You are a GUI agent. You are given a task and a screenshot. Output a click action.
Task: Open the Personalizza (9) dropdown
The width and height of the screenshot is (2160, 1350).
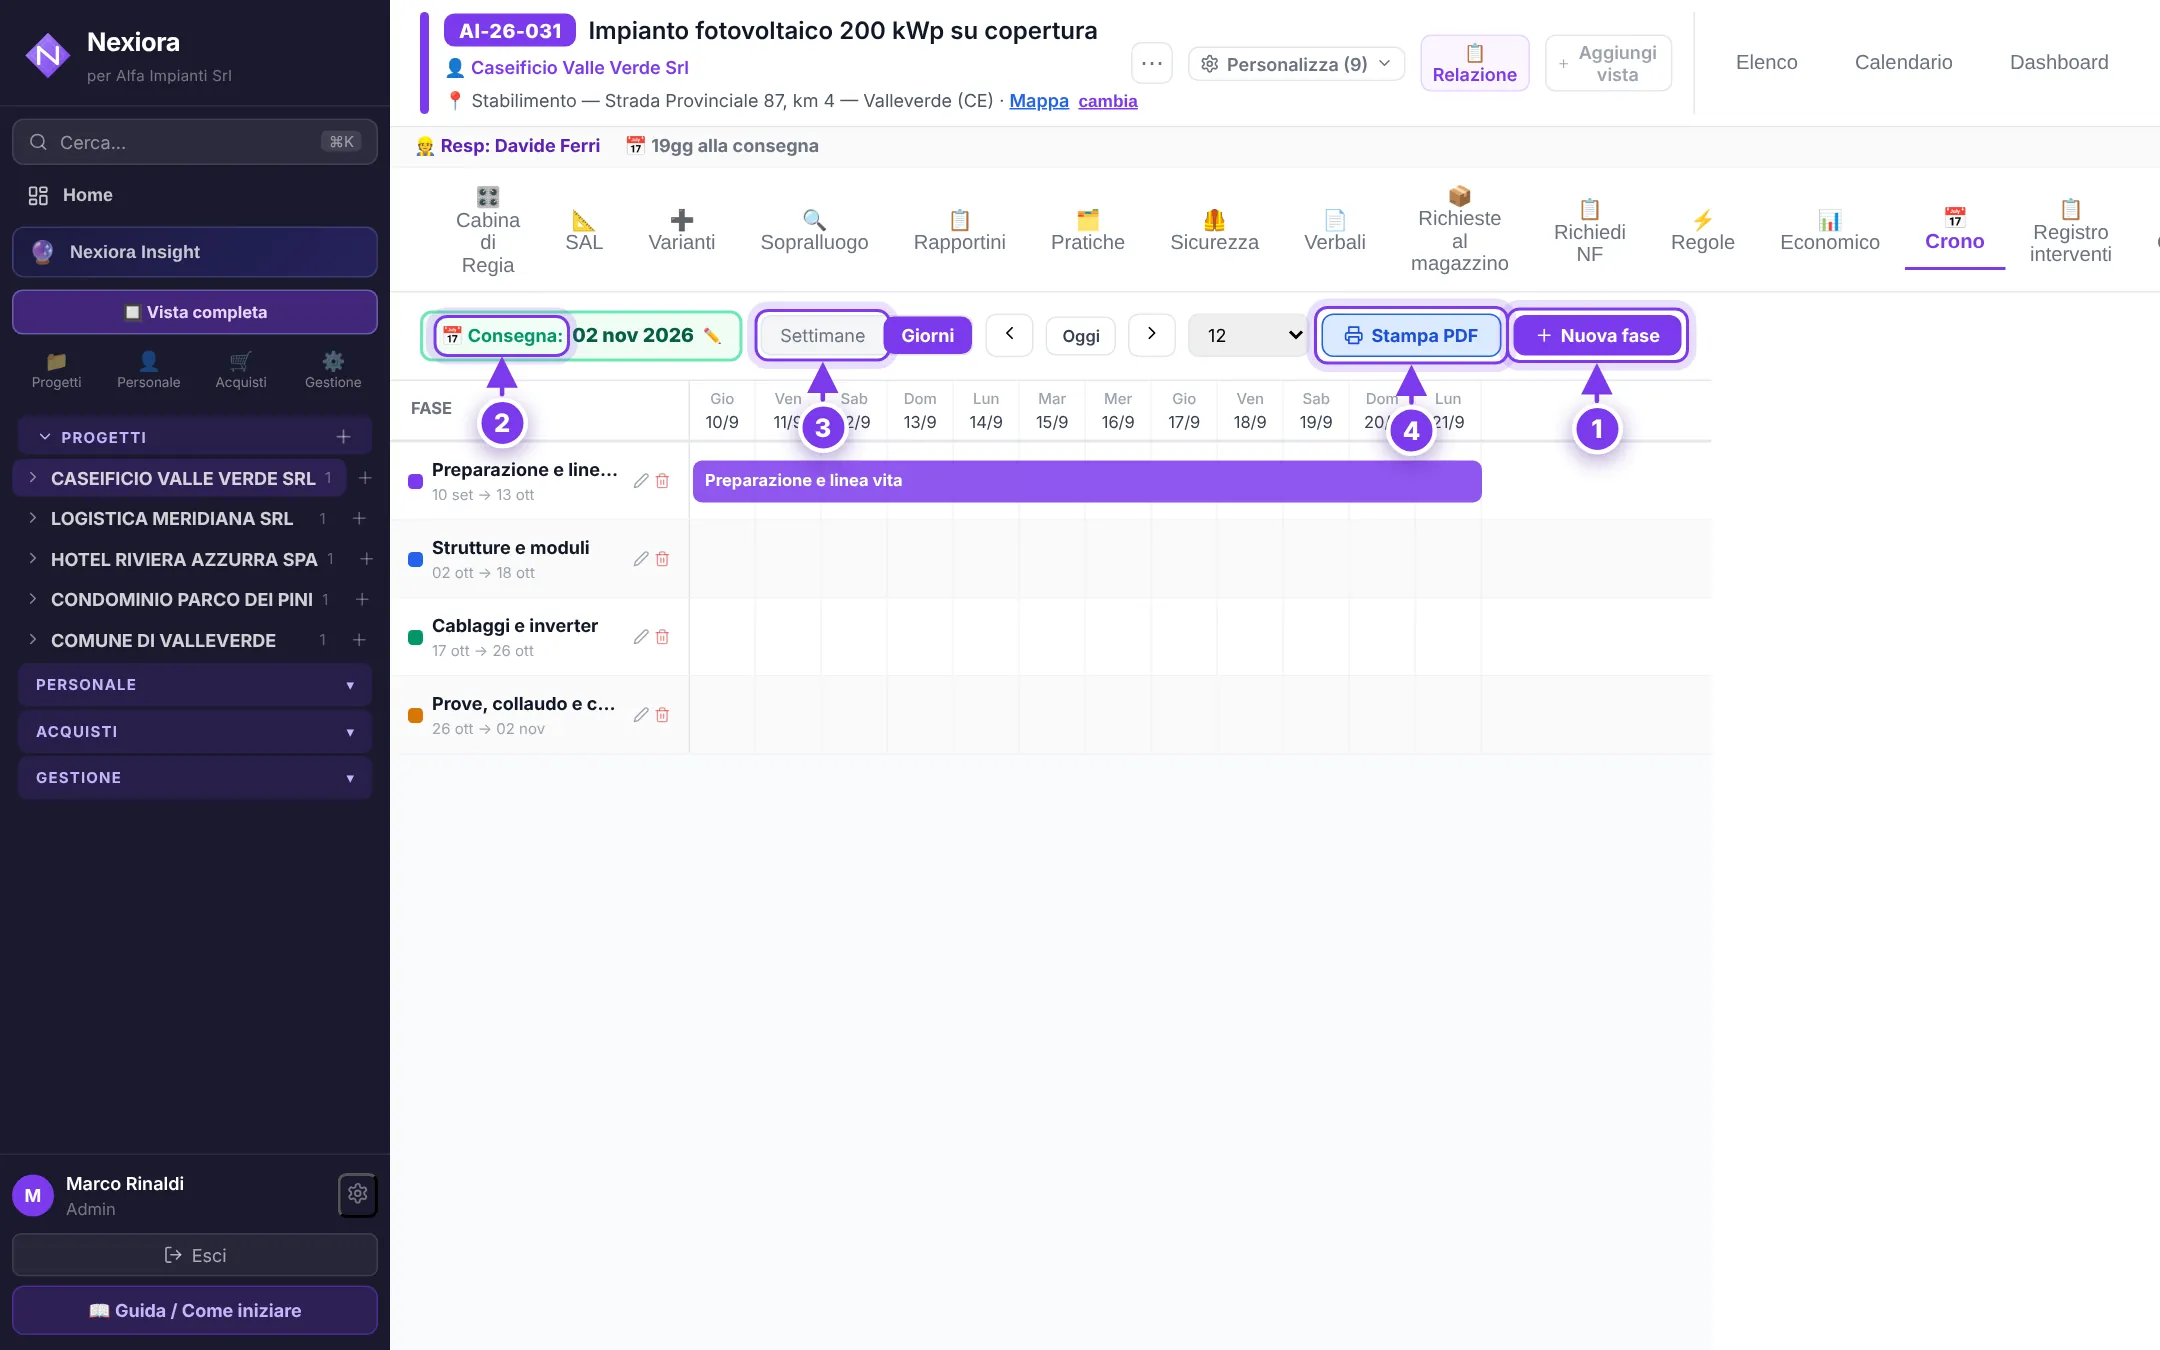1296,64
